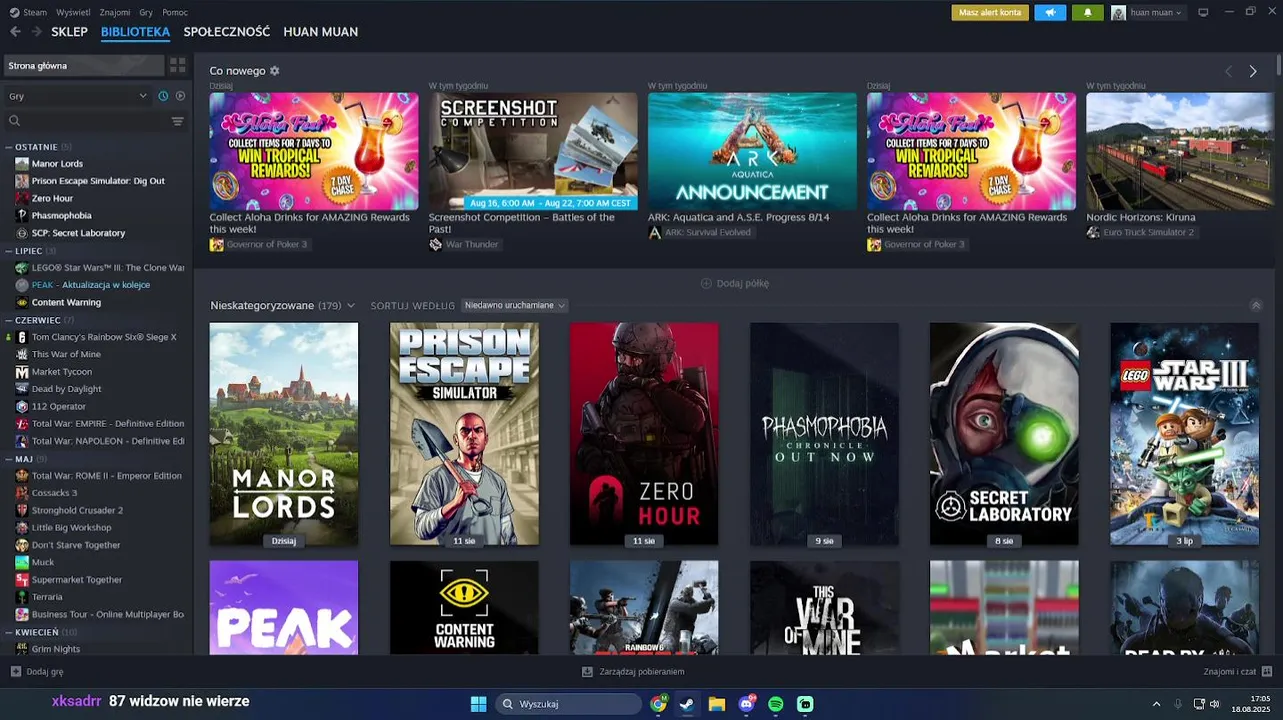Open the sidebar filter options icon
The height and width of the screenshot is (720, 1283).
(178, 121)
